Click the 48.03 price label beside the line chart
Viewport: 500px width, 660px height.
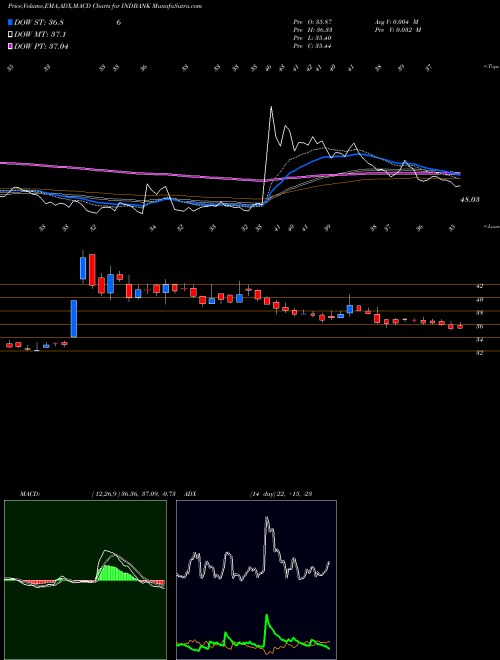470,200
